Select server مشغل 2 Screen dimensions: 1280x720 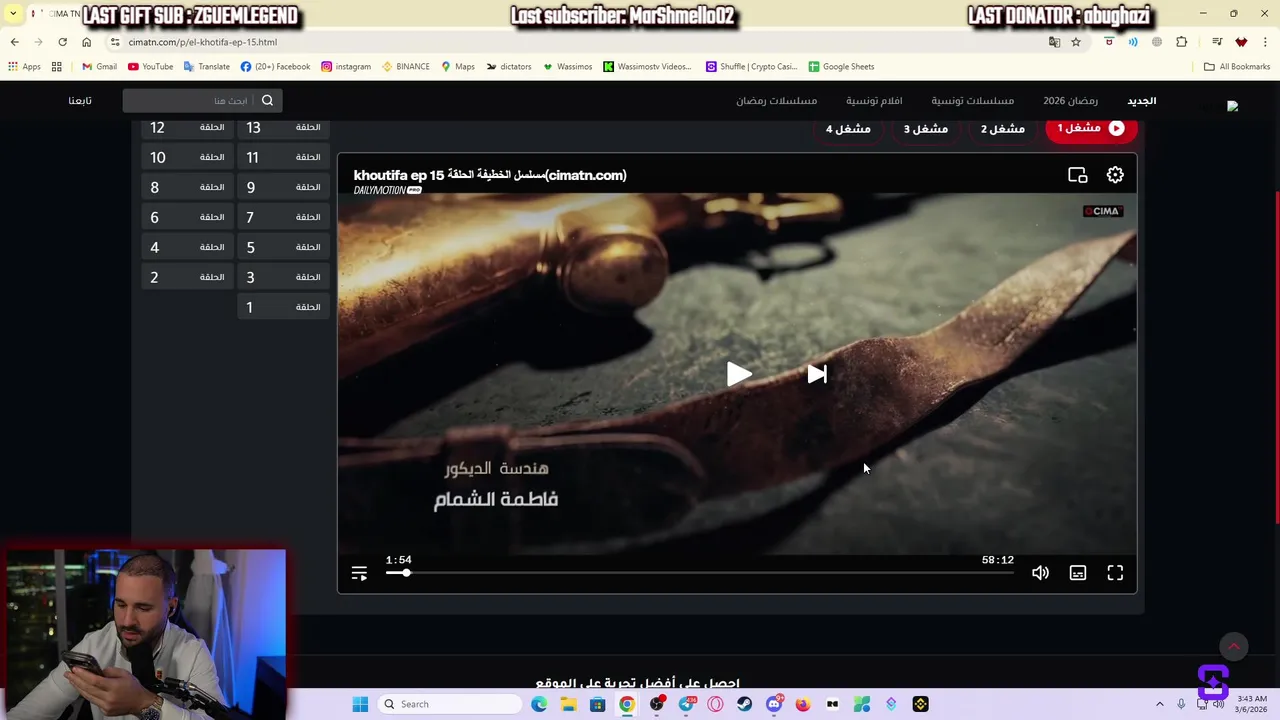[x=1002, y=128]
